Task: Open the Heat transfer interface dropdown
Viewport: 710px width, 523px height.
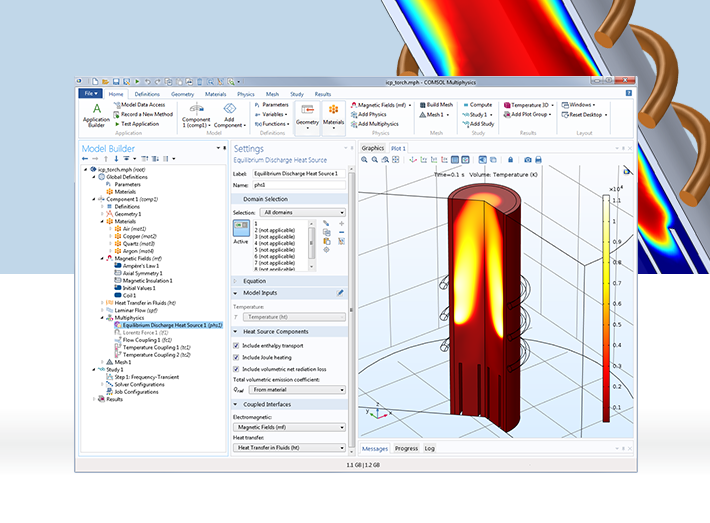Action: [x=289, y=448]
